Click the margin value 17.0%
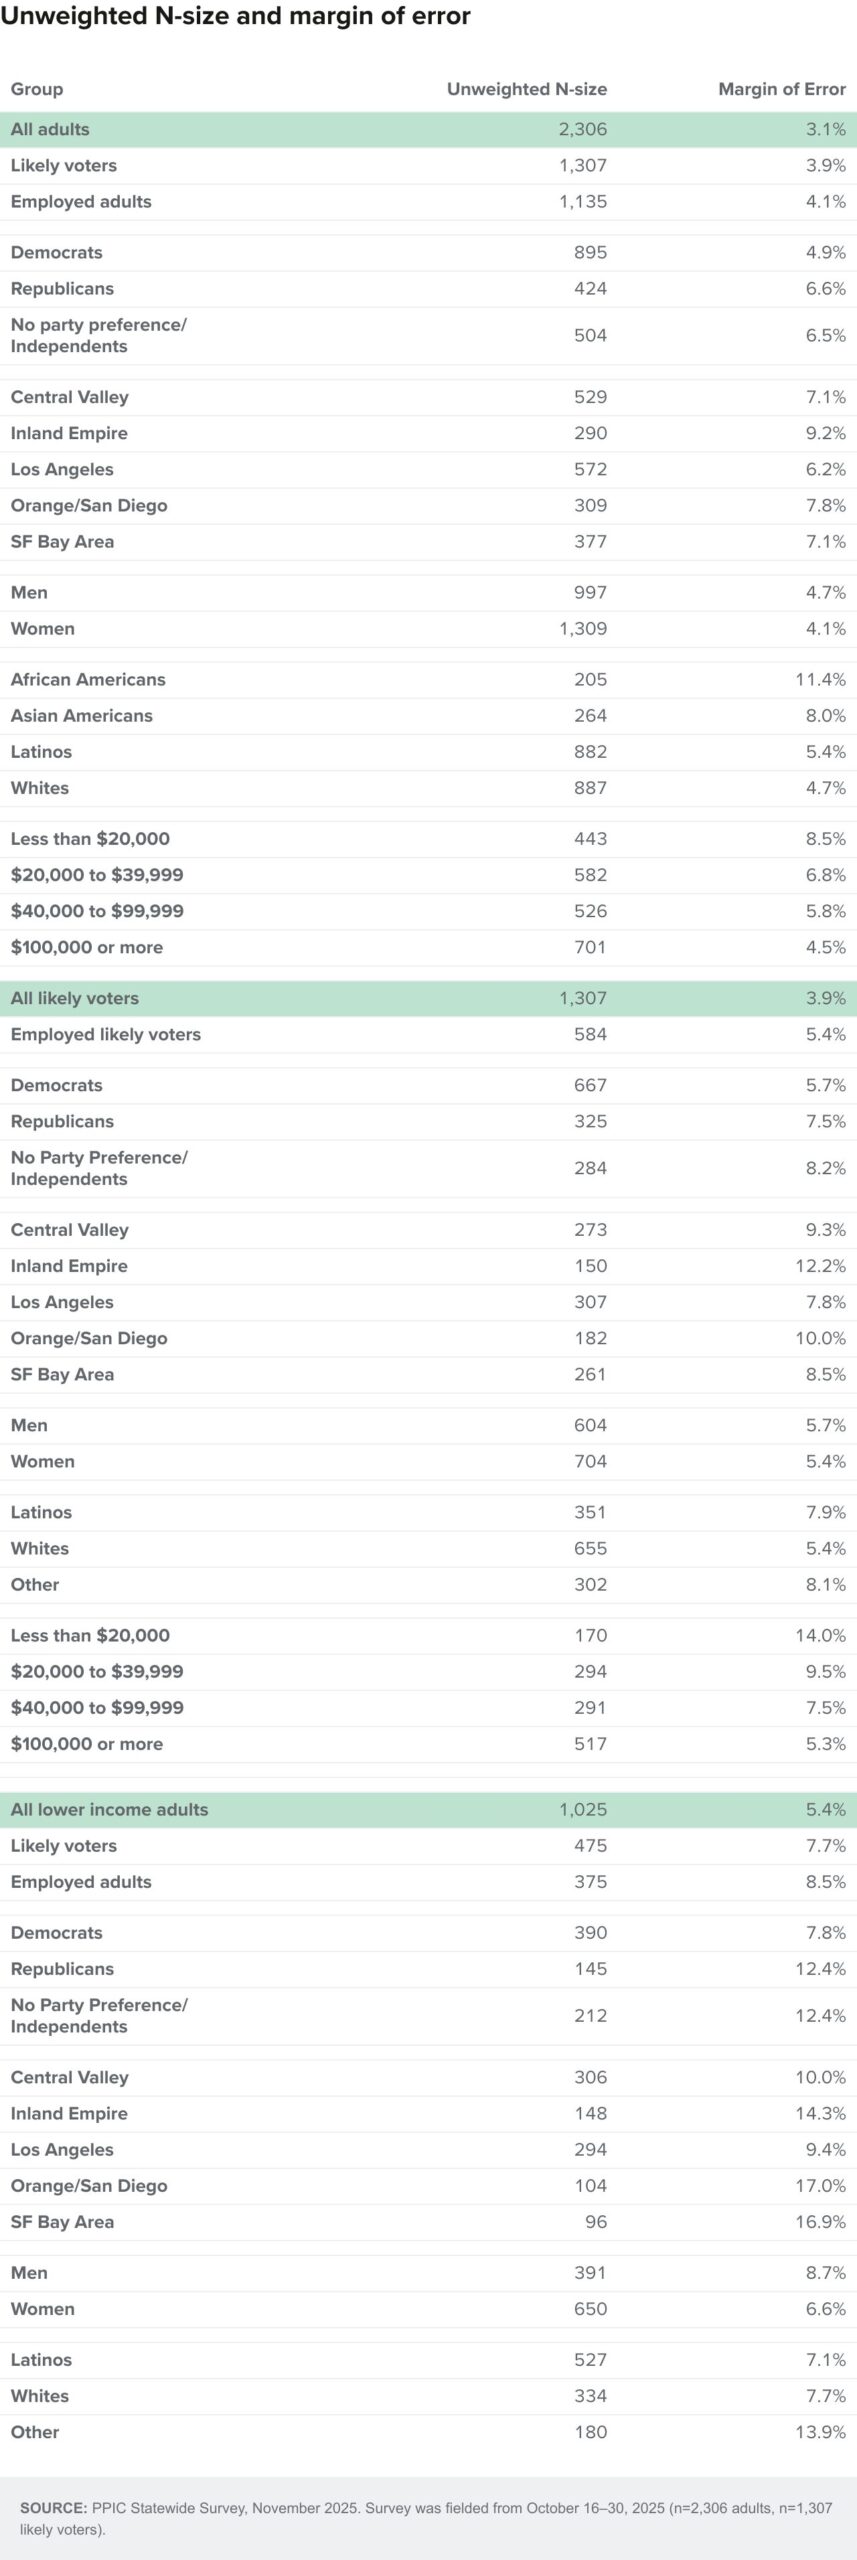The image size is (857, 2560). pos(821,2185)
